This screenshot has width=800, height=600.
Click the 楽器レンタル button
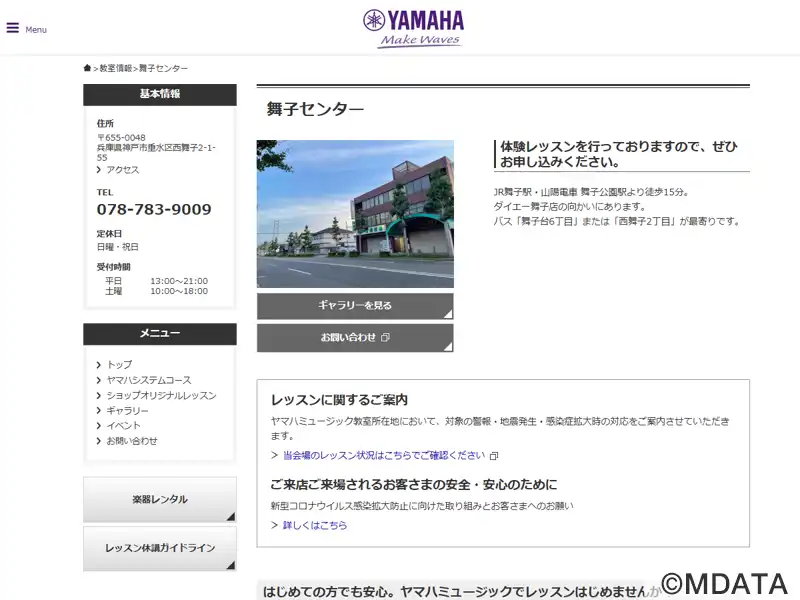pyautogui.click(x=160, y=499)
